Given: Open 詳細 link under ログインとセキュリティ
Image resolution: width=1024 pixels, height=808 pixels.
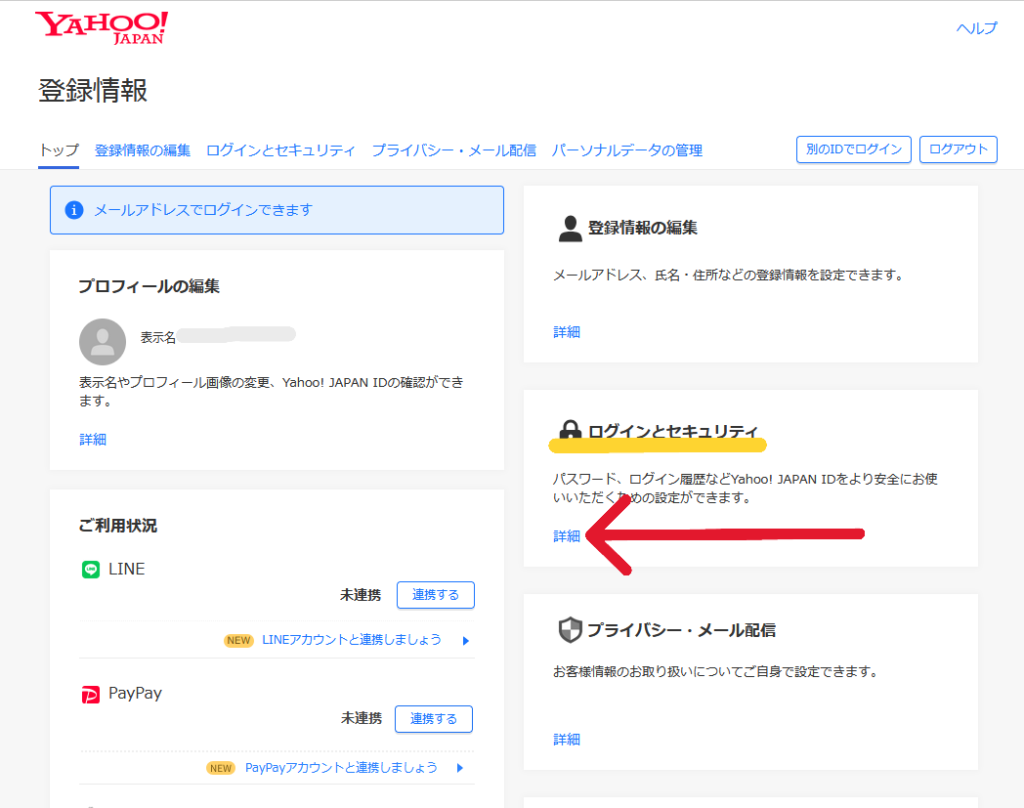Looking at the screenshot, I should click(566, 536).
